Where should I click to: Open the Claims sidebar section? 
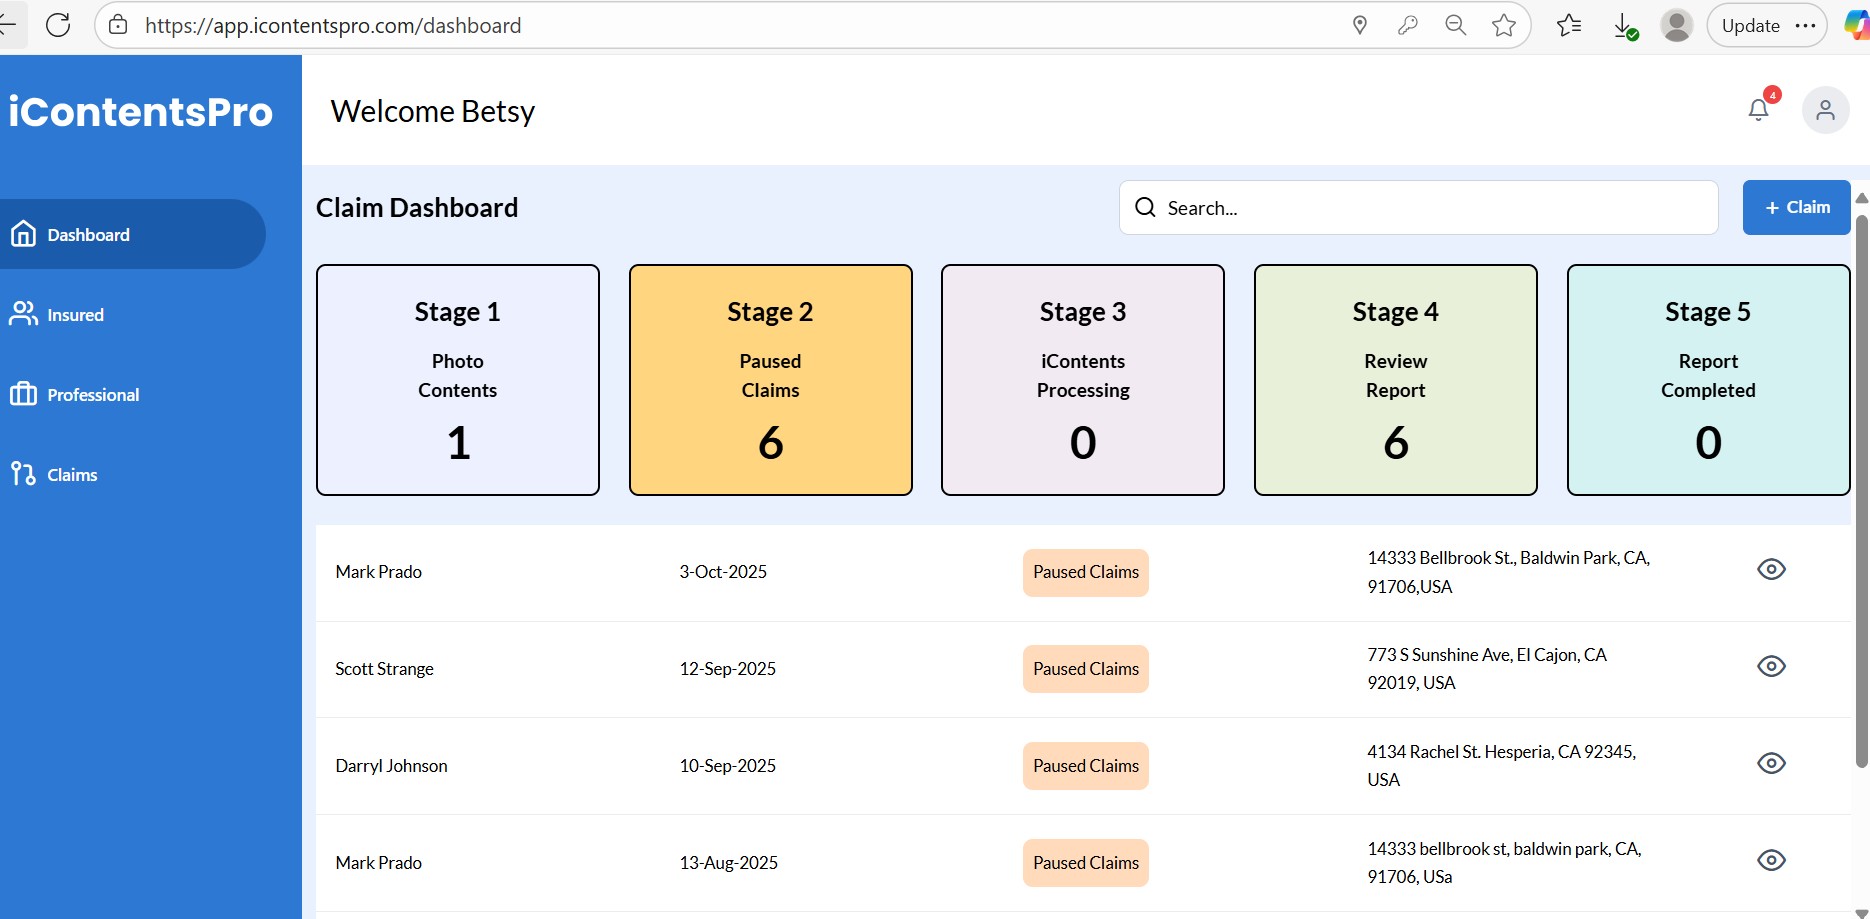(x=73, y=474)
